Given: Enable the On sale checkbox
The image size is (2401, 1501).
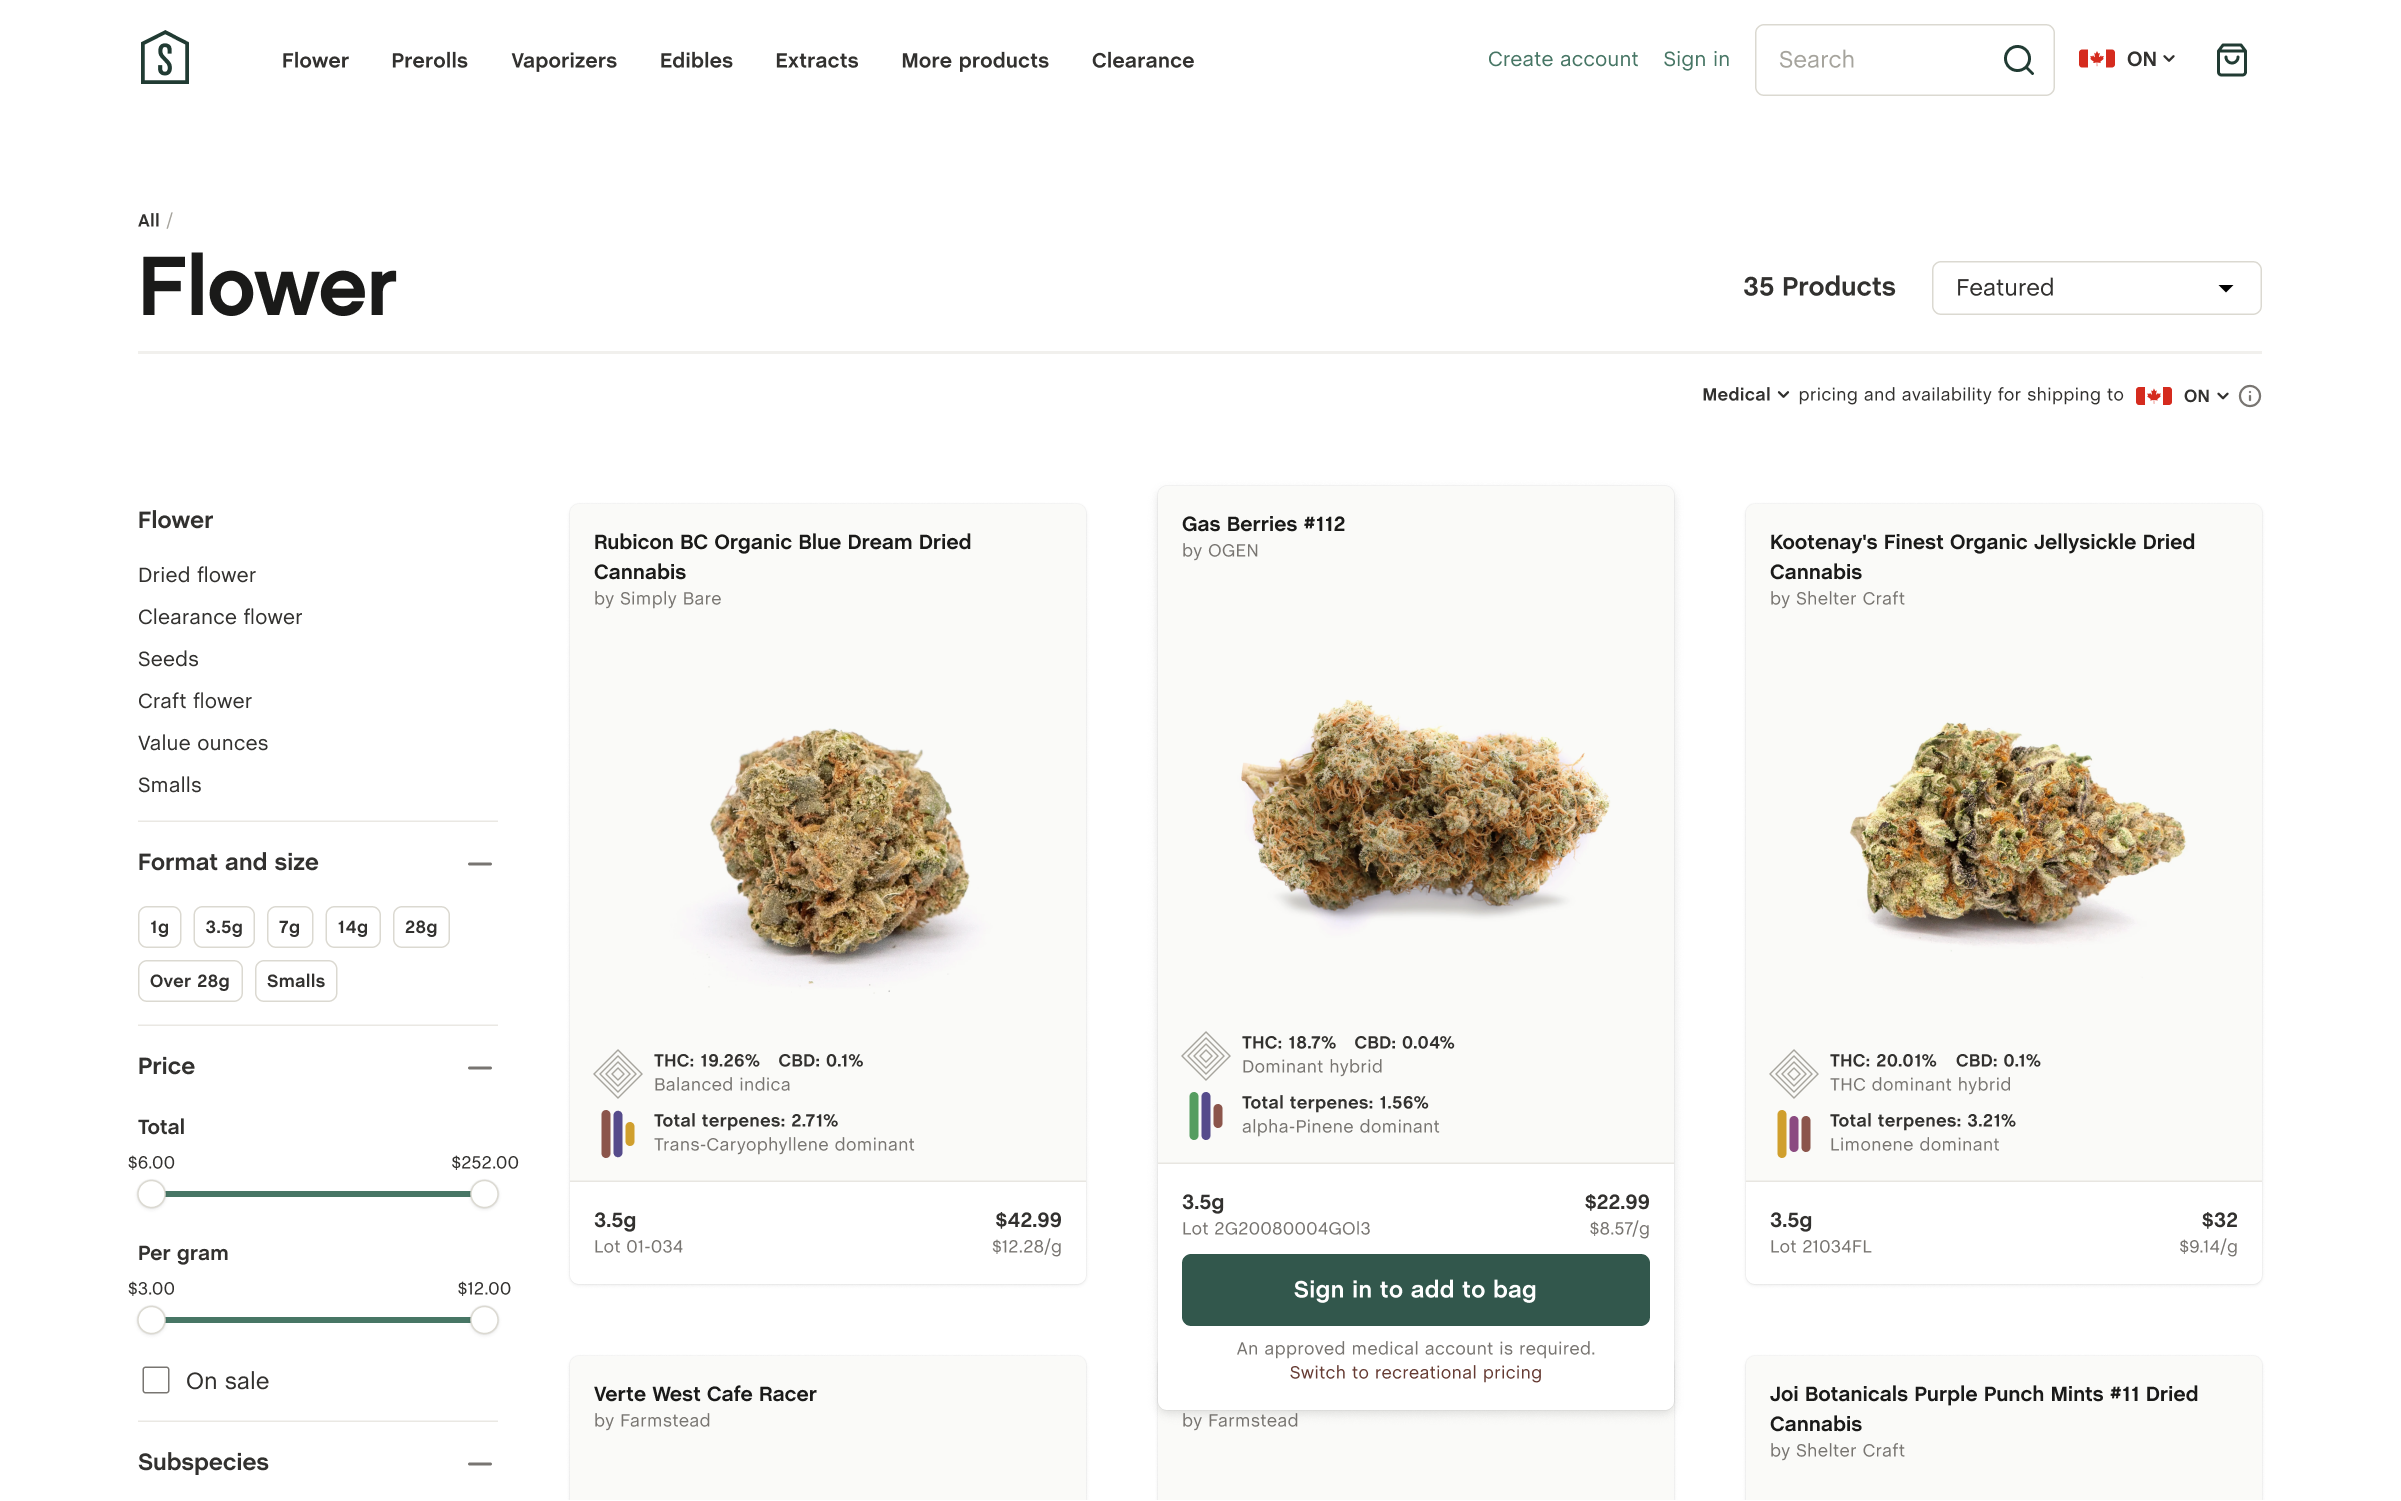Looking at the screenshot, I should 156,1380.
